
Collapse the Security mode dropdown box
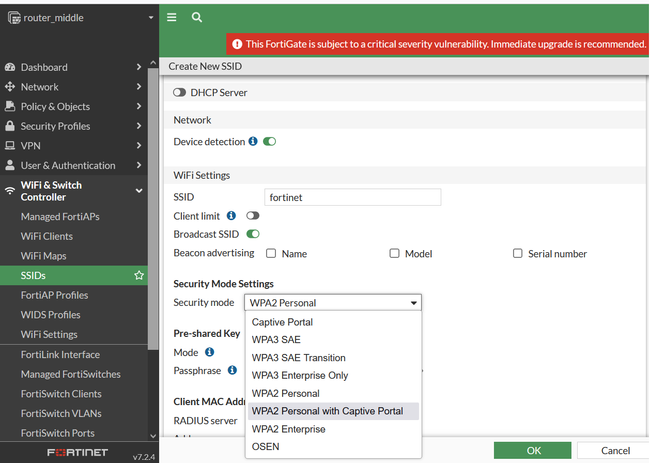click(333, 303)
